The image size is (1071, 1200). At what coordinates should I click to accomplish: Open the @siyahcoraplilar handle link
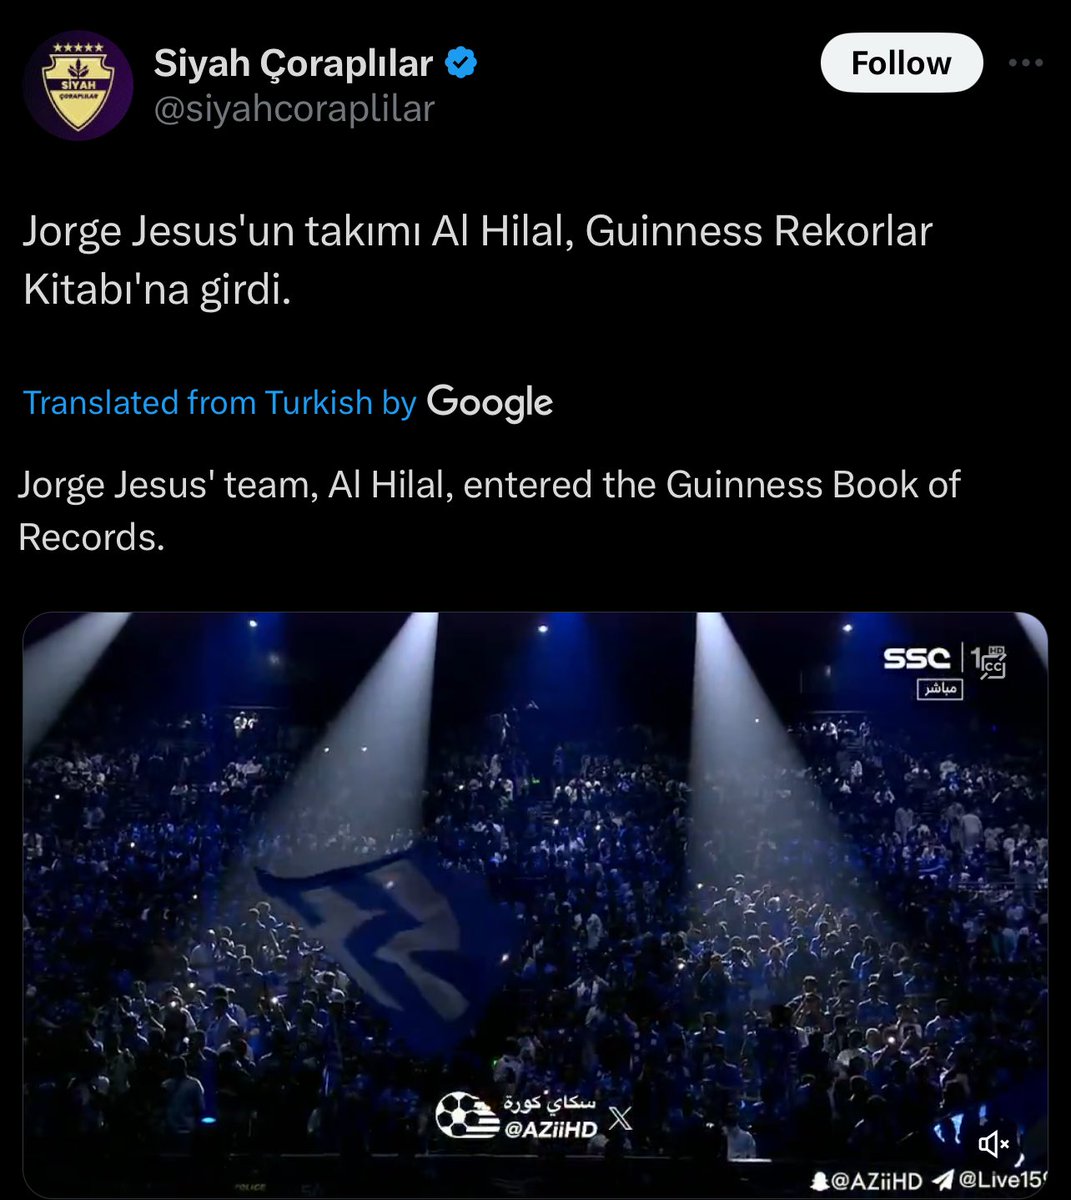pos(294,108)
